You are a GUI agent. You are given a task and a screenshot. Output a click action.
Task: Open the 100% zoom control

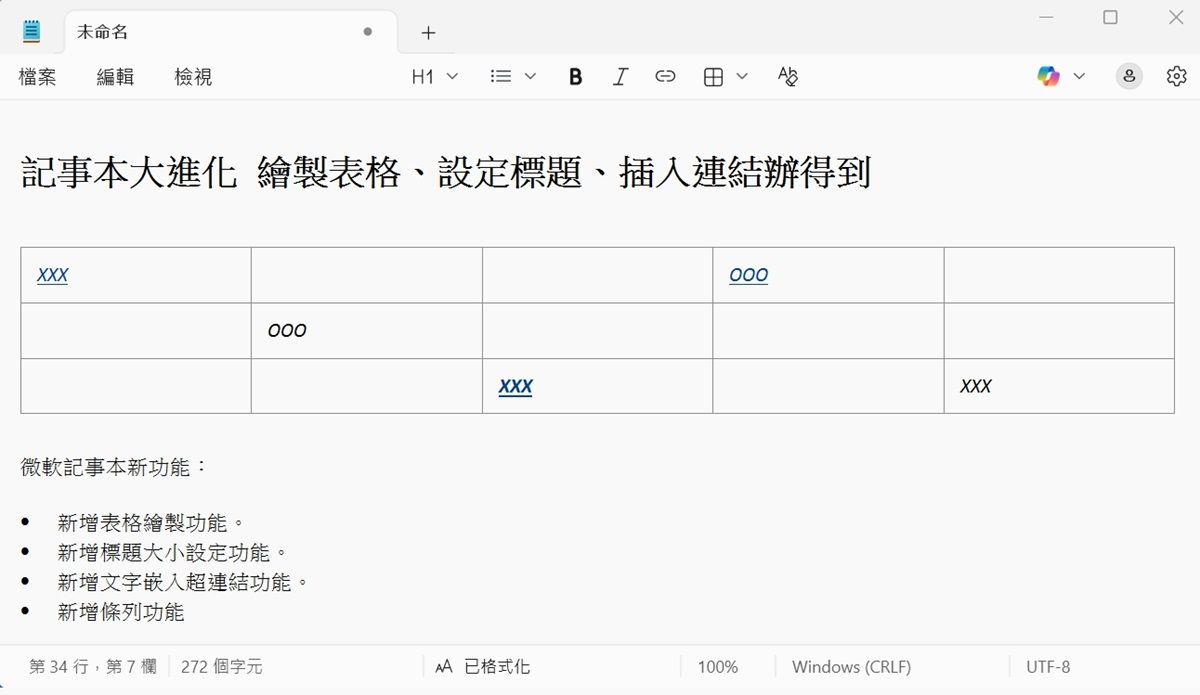coord(718,666)
